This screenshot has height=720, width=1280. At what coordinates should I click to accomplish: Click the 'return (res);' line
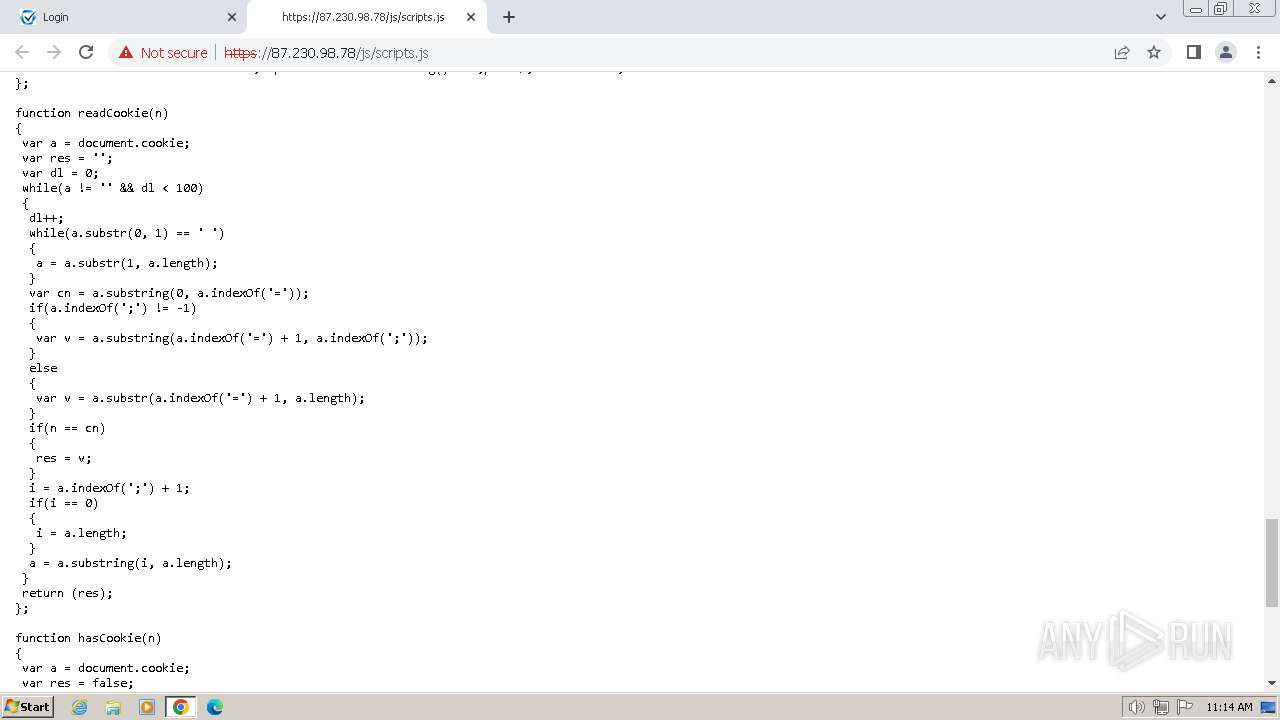pyautogui.click(x=67, y=593)
